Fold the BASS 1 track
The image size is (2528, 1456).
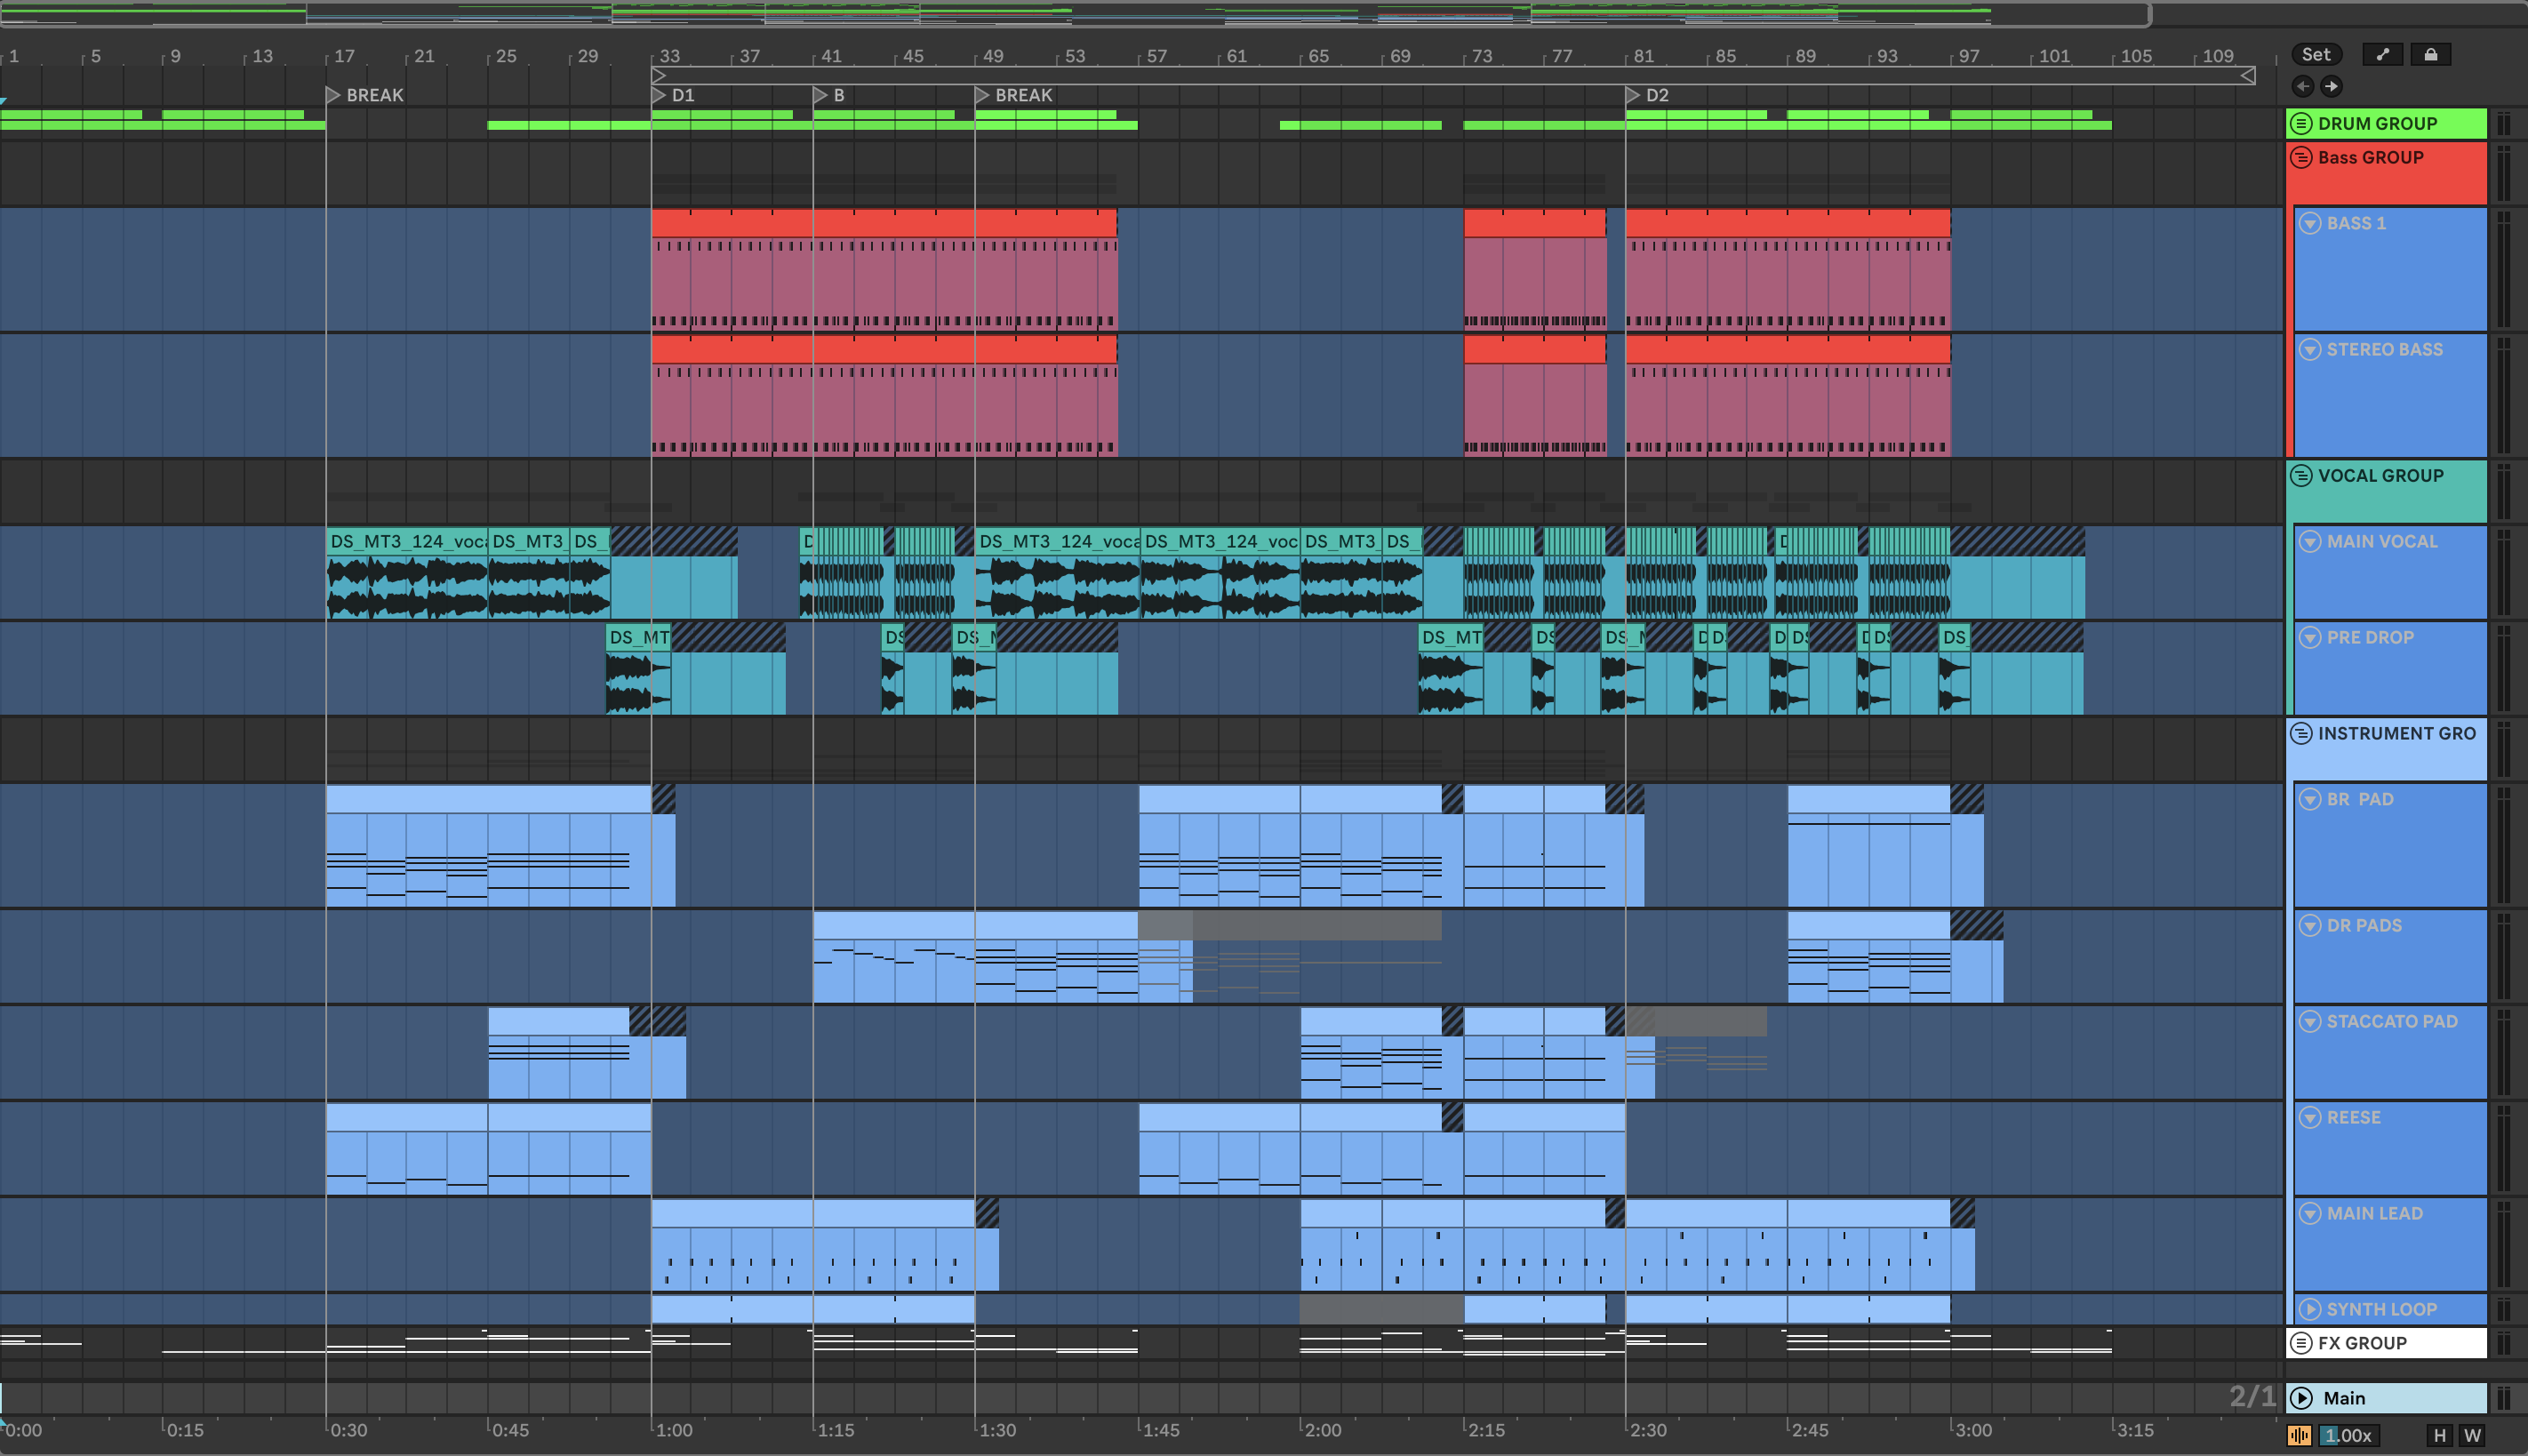point(2310,223)
